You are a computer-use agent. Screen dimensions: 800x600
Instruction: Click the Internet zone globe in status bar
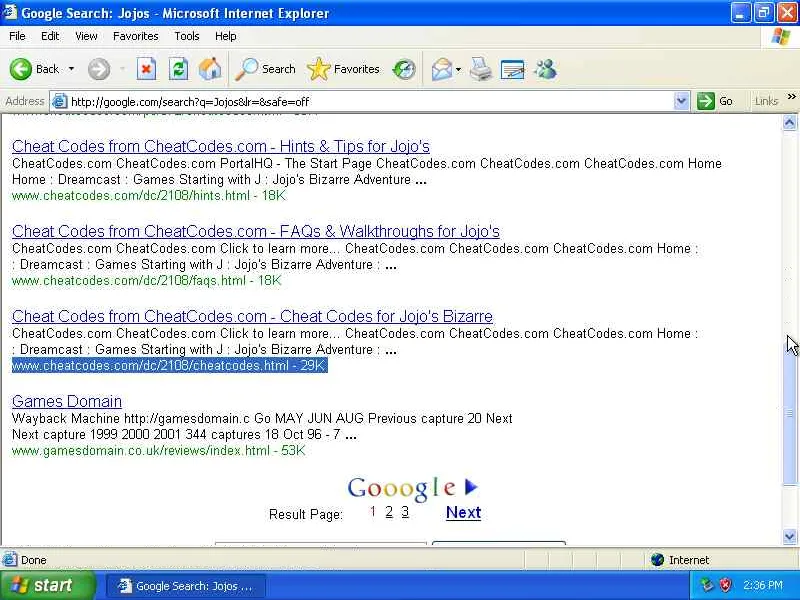tap(657, 560)
